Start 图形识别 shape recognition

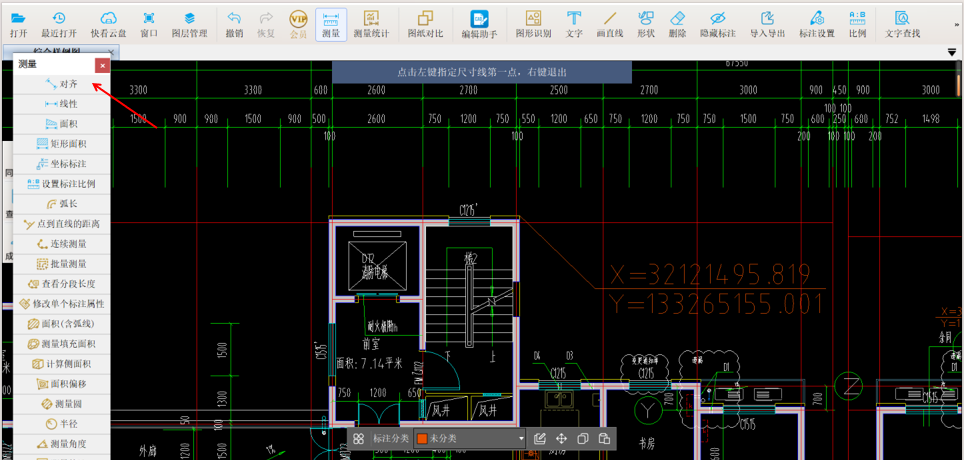[x=533, y=25]
